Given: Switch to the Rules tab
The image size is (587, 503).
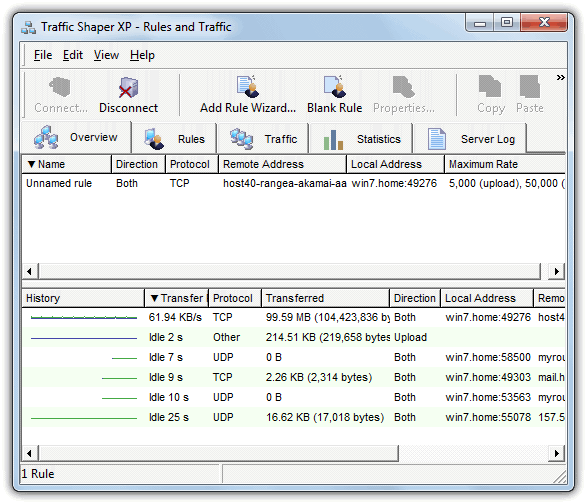Looking at the screenshot, I should coord(174,139).
